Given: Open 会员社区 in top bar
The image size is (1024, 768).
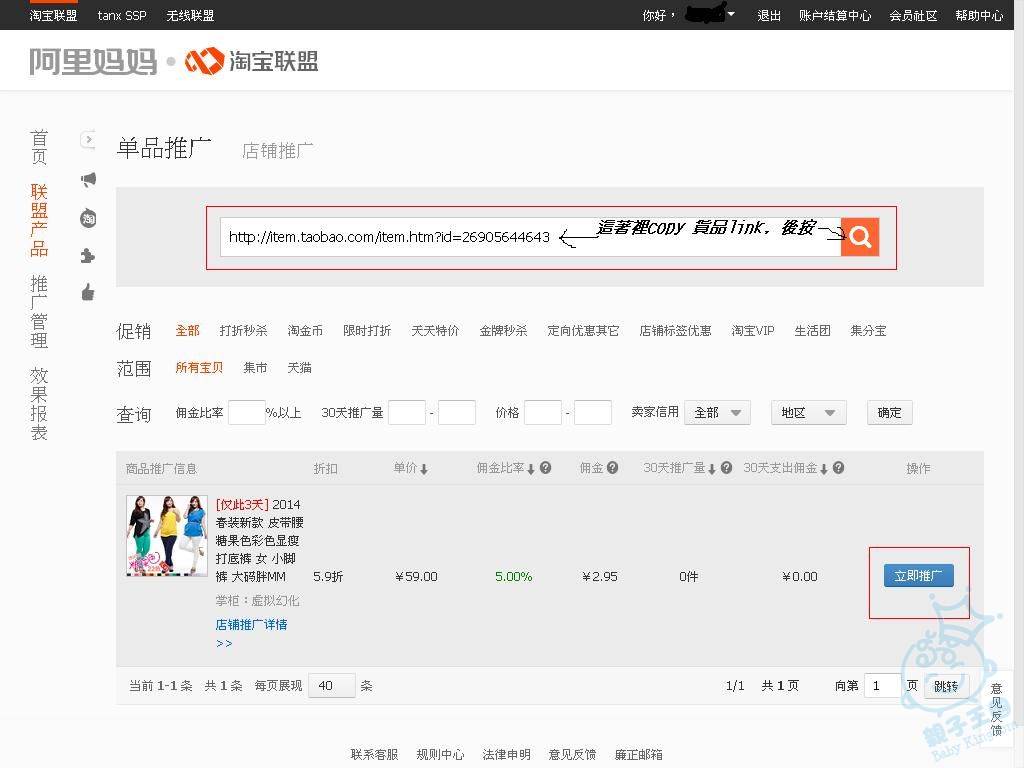Looking at the screenshot, I should 913,15.
